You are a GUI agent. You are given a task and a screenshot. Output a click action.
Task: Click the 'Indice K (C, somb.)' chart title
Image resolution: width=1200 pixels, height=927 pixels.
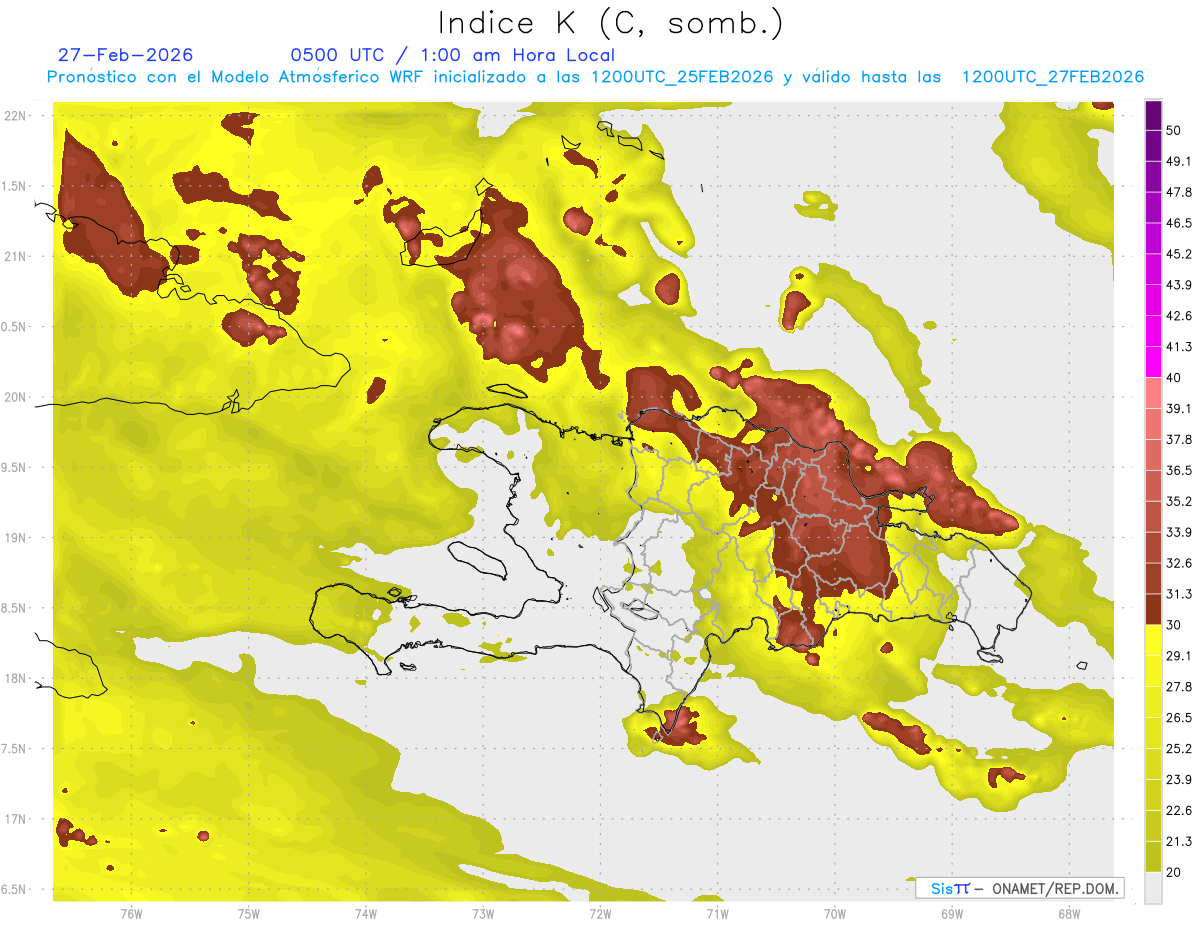610,23
